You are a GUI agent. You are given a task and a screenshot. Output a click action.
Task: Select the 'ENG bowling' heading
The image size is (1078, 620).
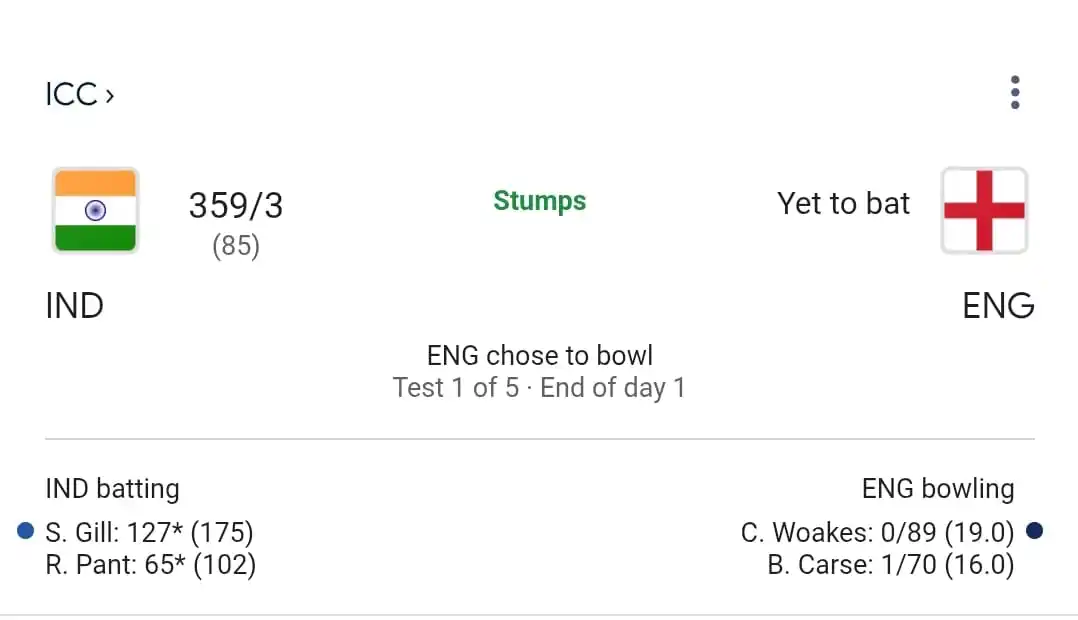938,489
